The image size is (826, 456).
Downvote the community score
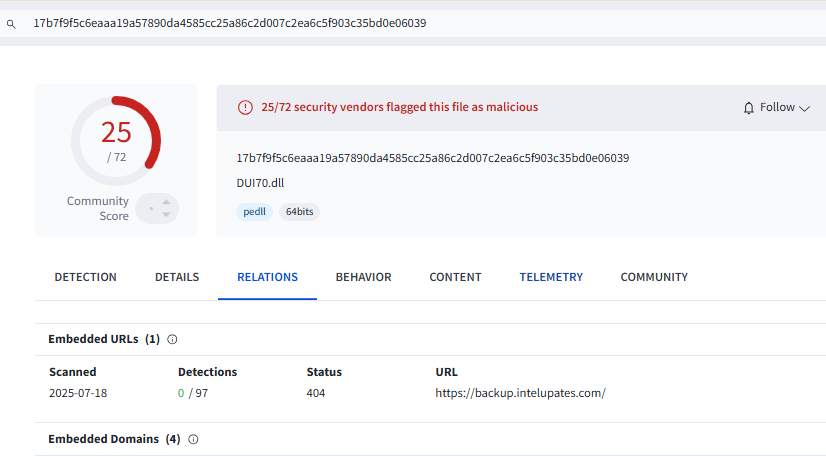166,214
